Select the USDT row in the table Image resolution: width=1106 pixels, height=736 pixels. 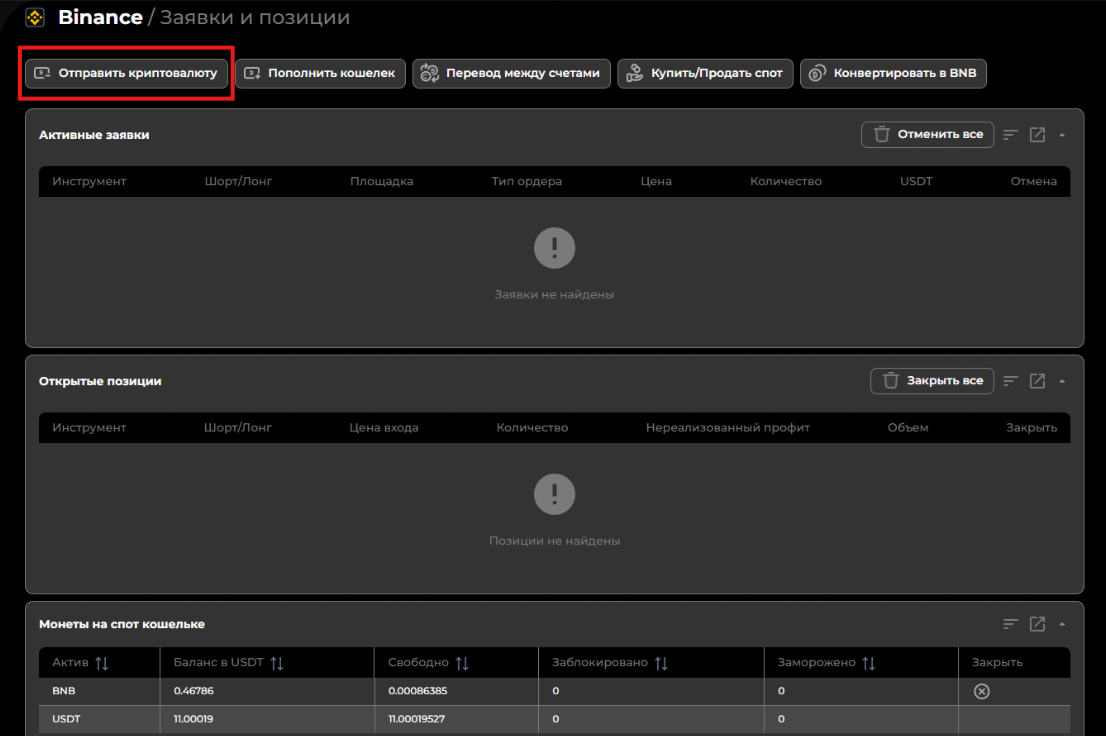pos(66,718)
